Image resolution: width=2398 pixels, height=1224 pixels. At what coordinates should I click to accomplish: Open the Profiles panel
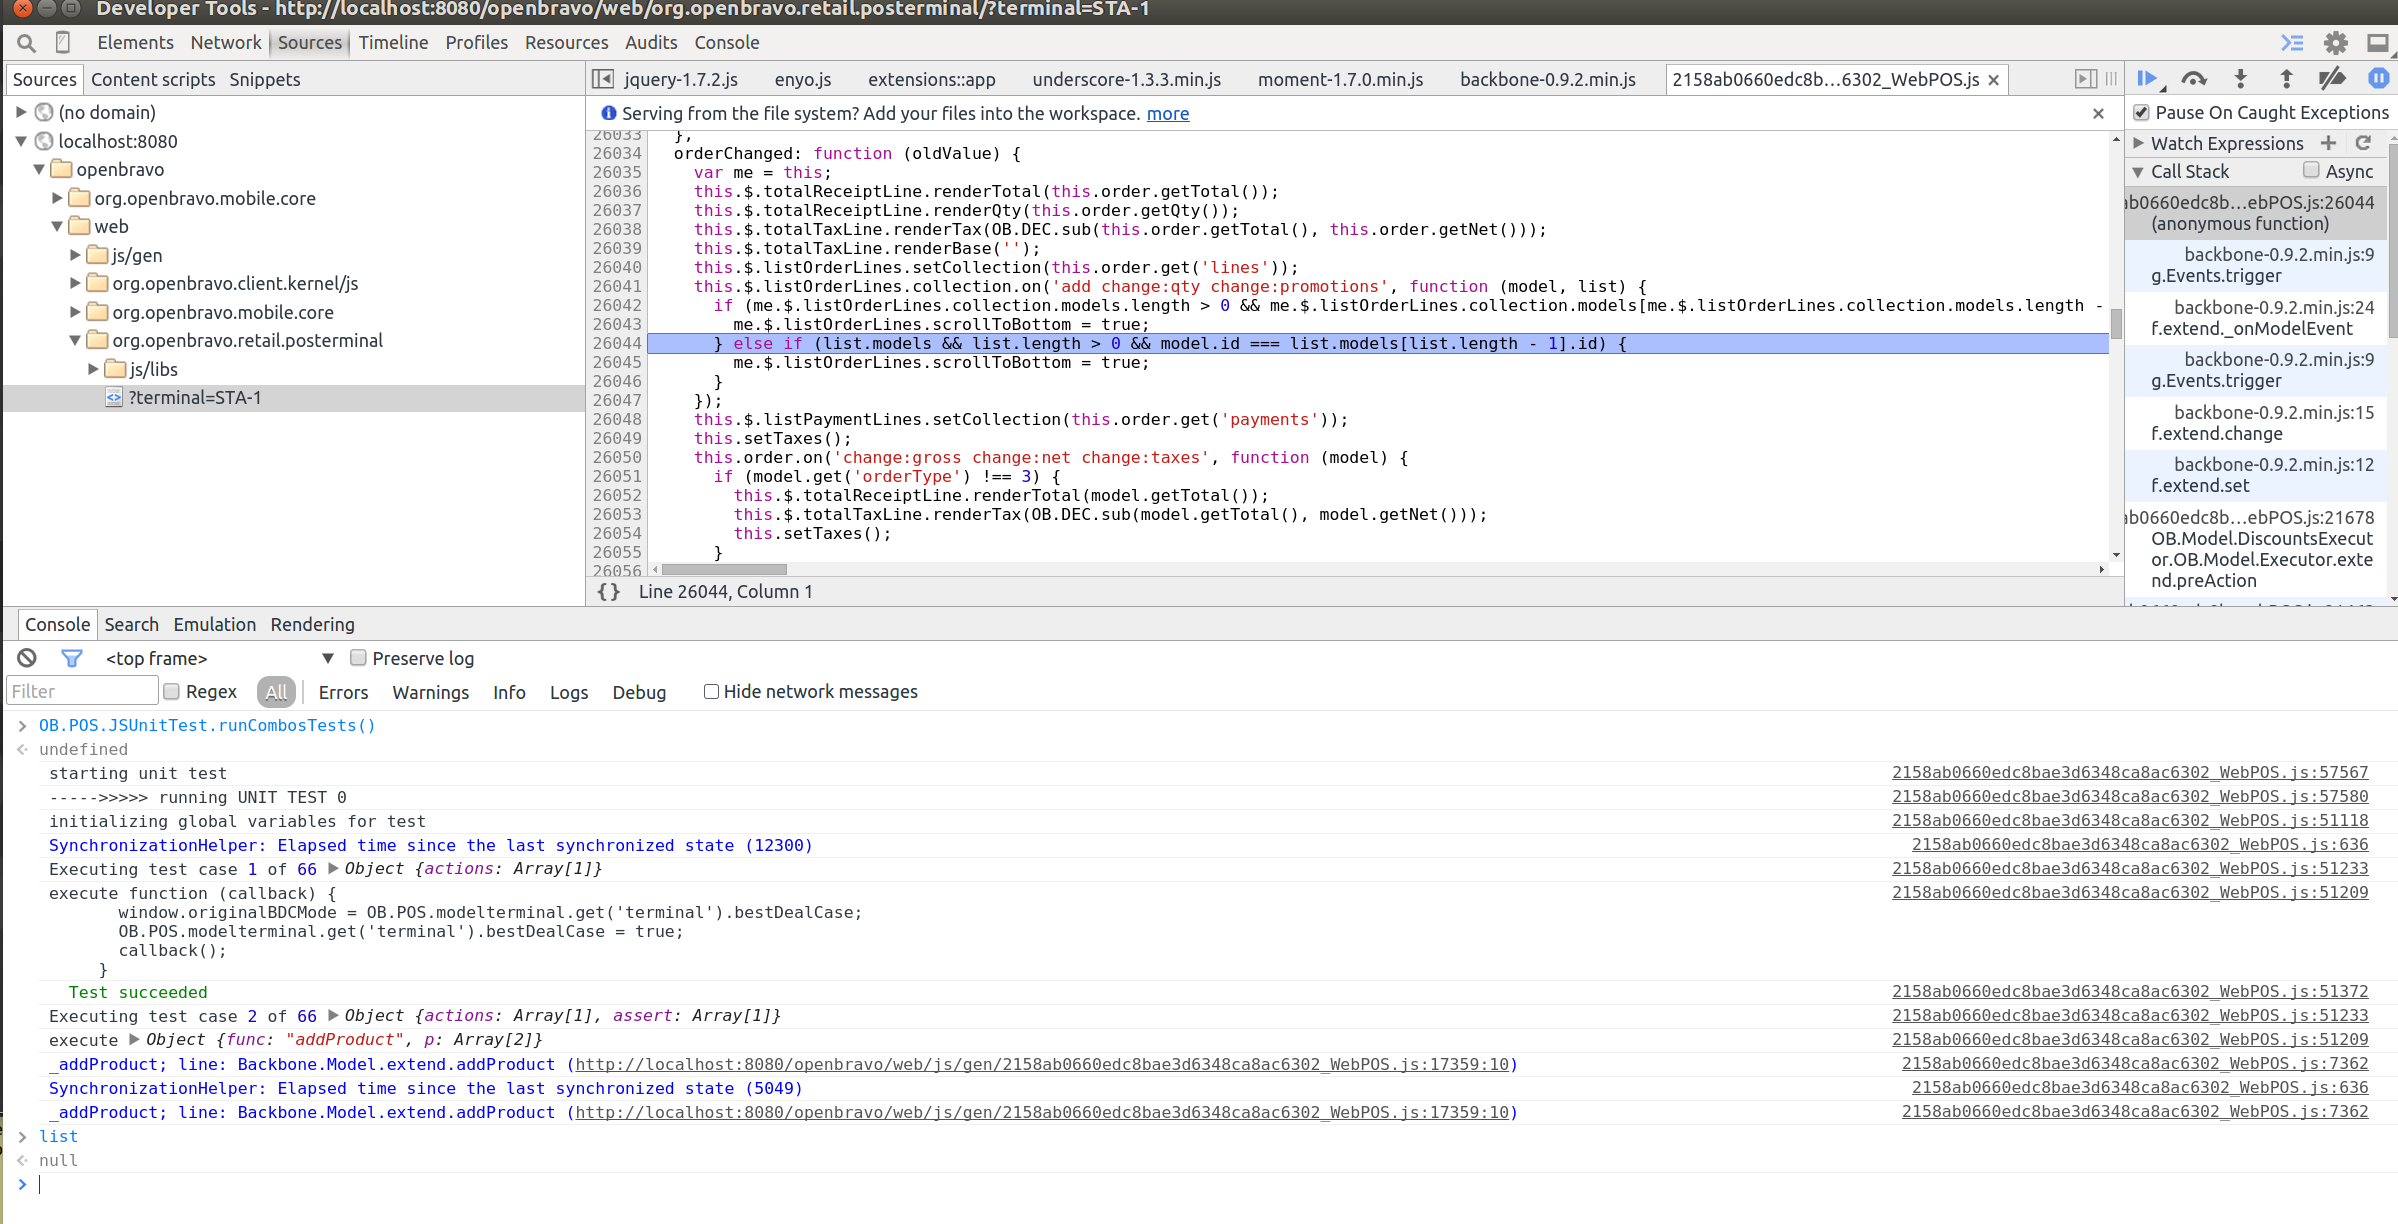point(476,43)
